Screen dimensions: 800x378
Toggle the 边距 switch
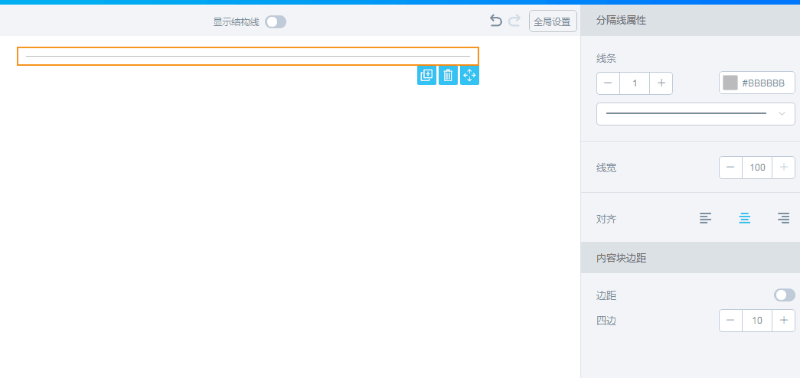784,295
